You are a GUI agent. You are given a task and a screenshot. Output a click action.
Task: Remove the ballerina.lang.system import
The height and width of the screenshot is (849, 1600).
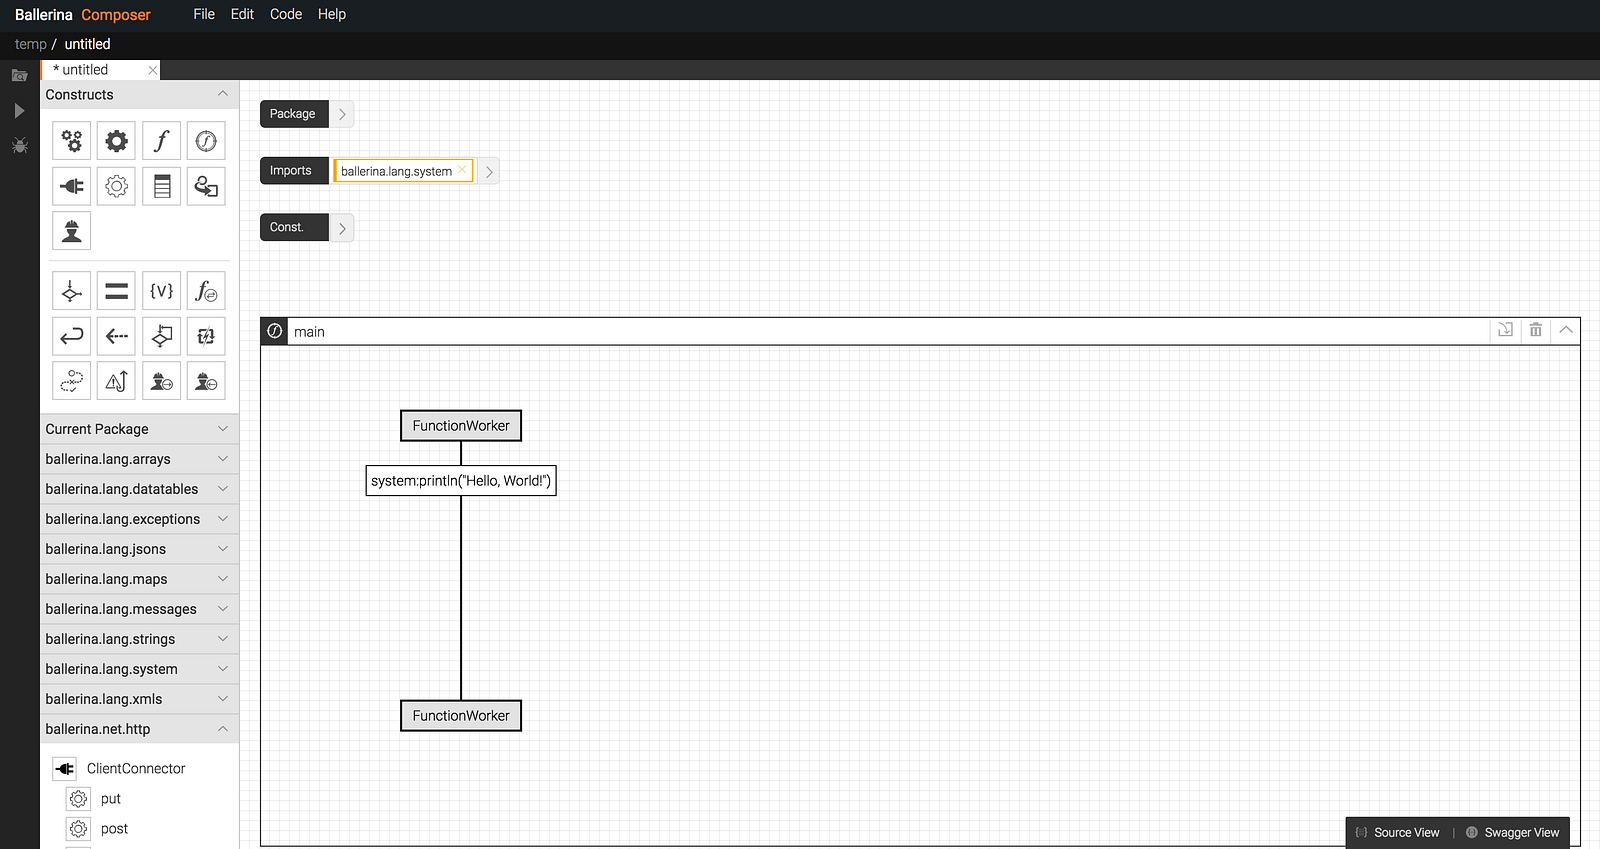[x=462, y=170]
